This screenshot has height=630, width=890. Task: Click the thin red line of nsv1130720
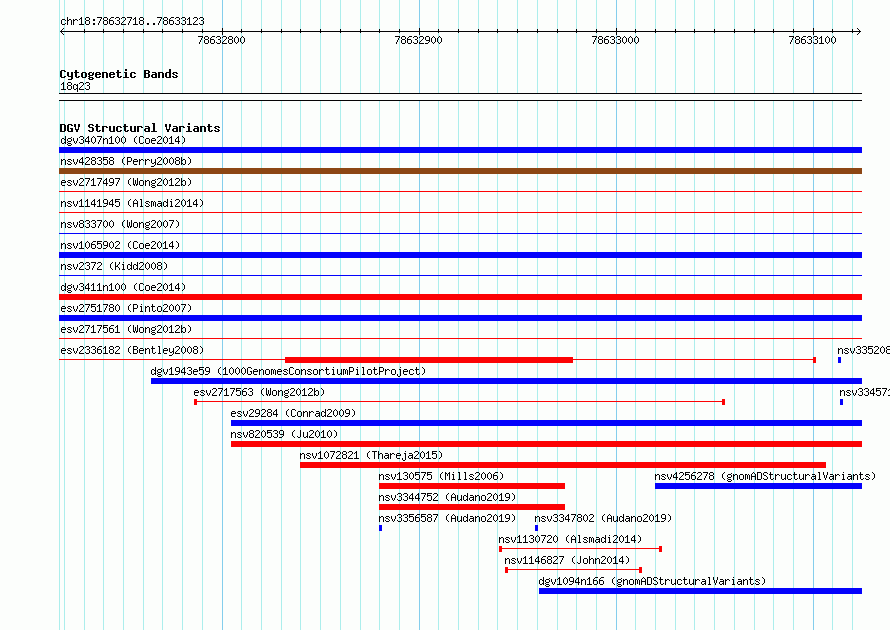[x=580, y=549]
